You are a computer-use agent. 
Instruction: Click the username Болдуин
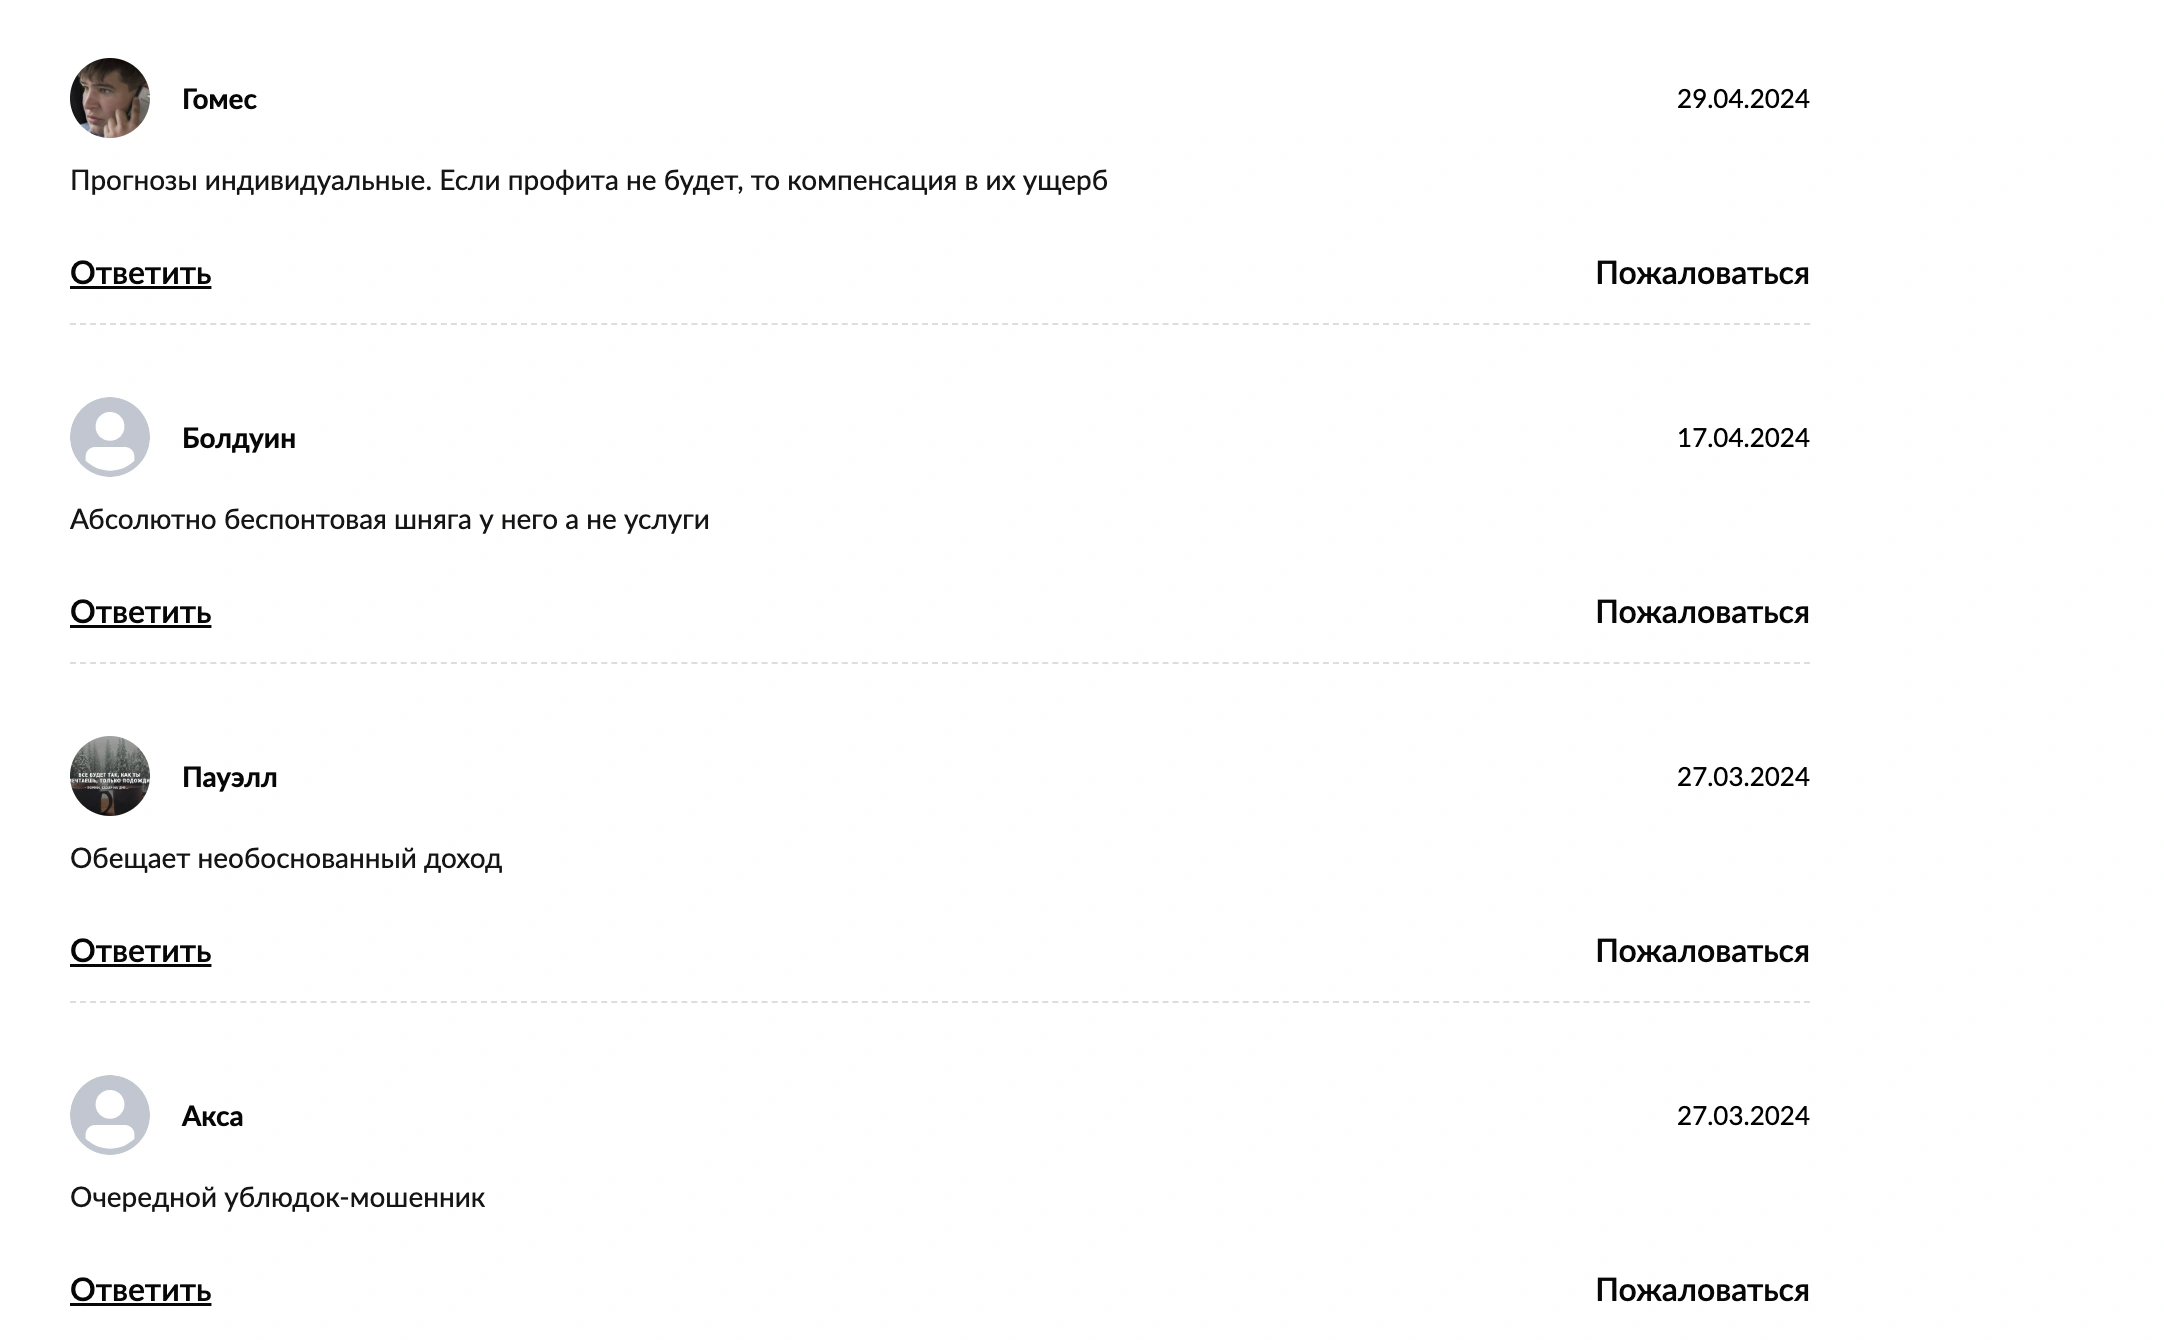tap(239, 438)
